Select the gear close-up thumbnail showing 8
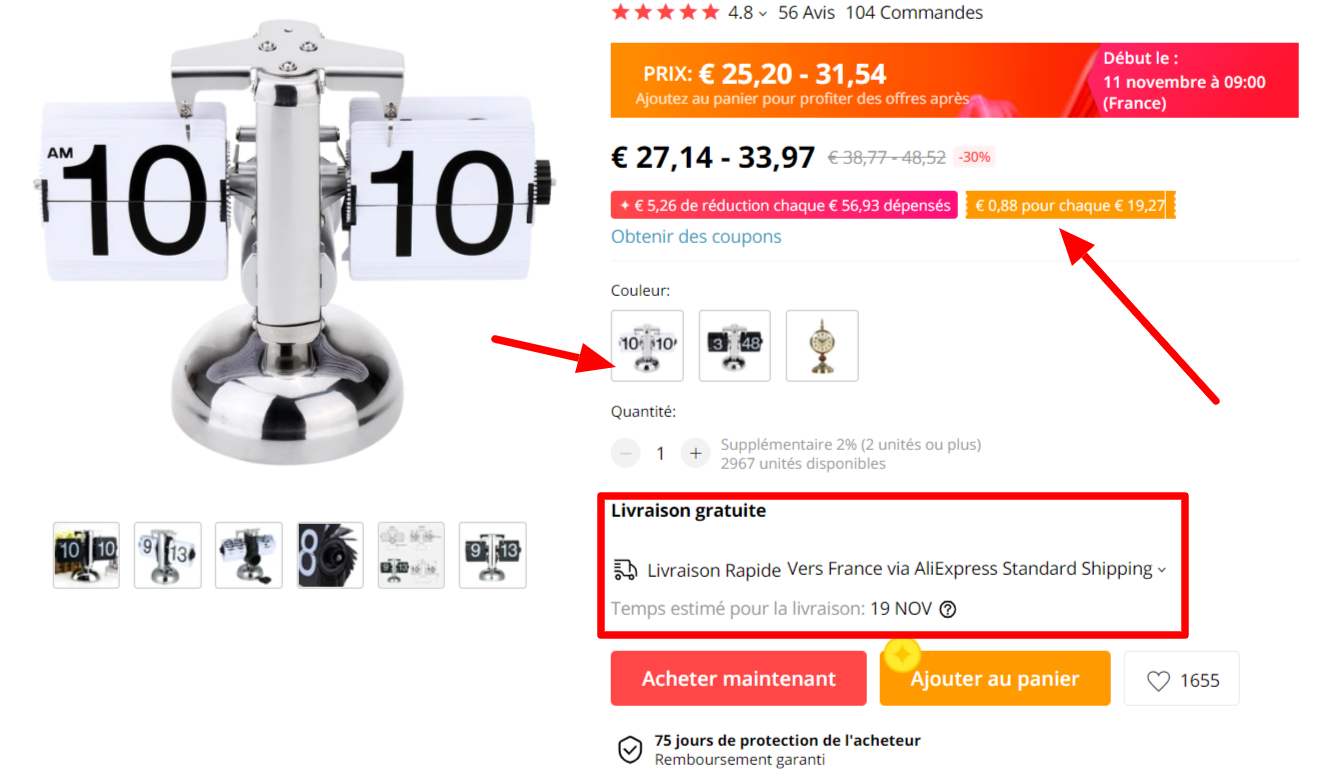 coord(330,555)
